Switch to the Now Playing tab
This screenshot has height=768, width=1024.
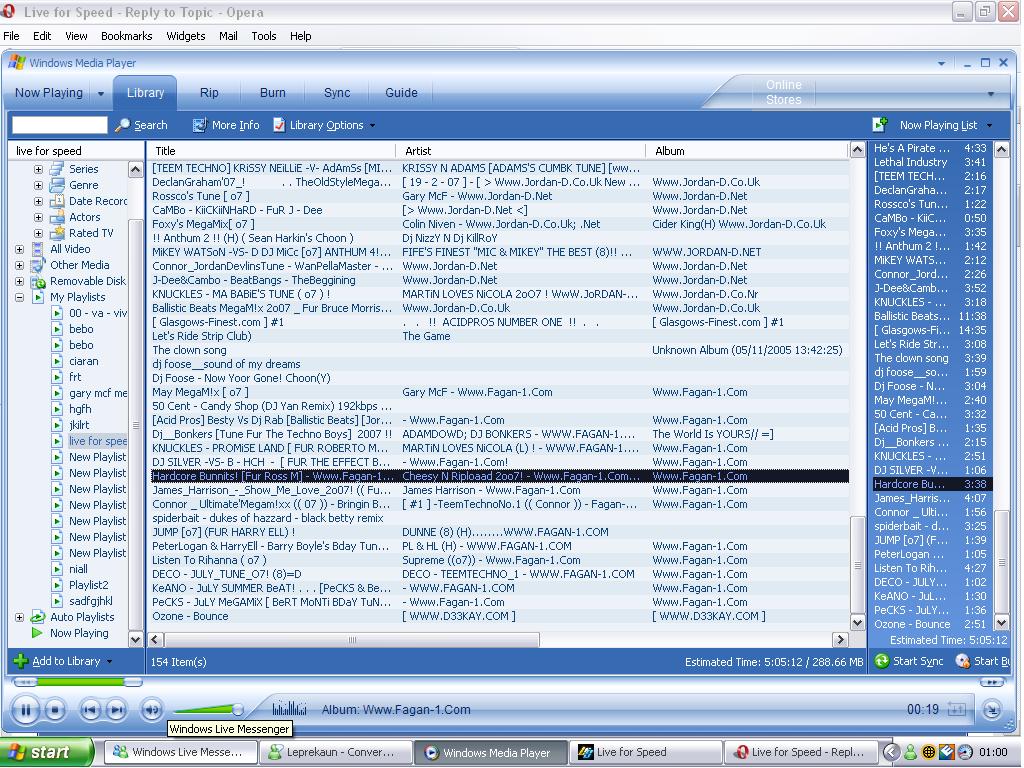pos(49,93)
